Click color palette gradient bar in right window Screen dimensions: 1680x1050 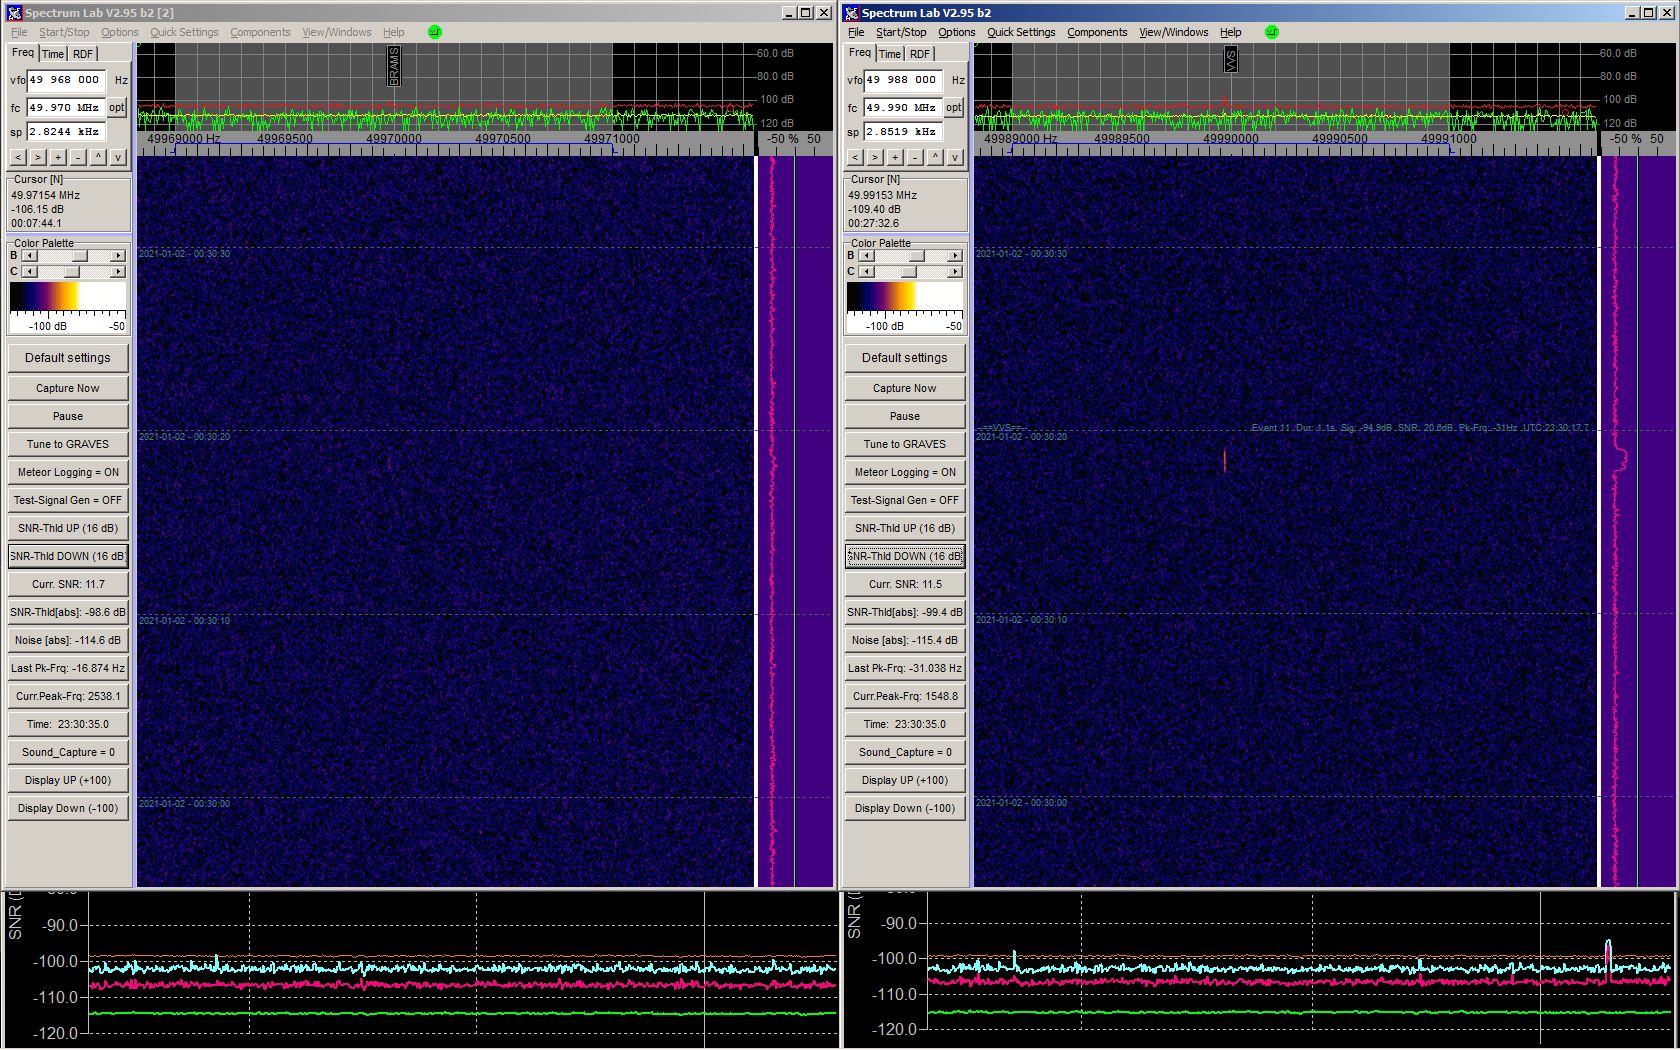pyautogui.click(x=905, y=296)
